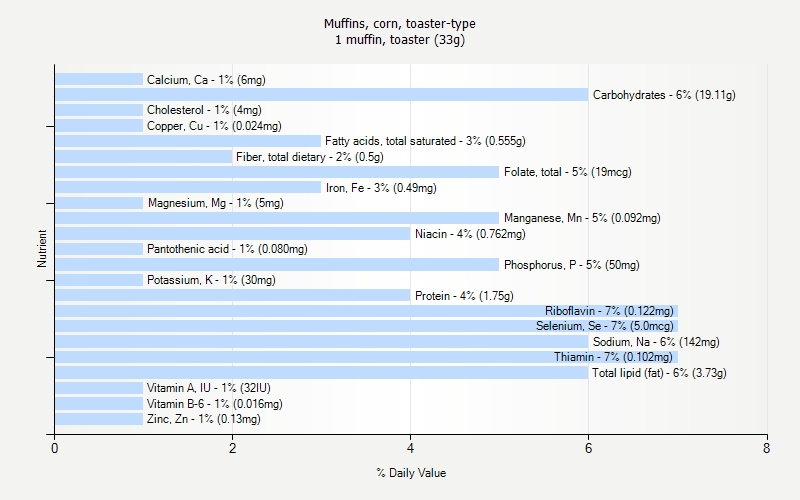The height and width of the screenshot is (500, 800).
Task: Click 'Vitamin B-6 - 1% (0.016mg)' label
Action: tap(215, 404)
